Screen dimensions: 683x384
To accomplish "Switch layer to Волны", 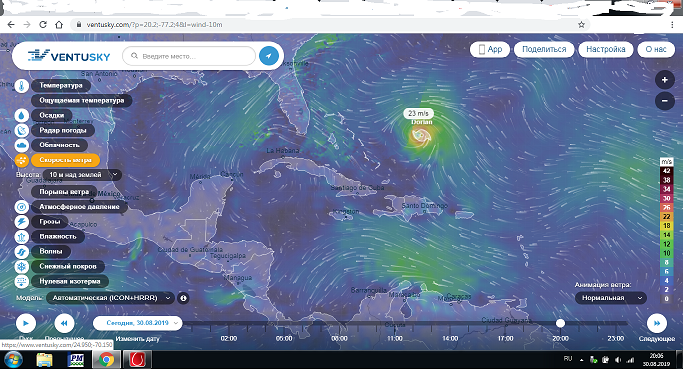I will click(51, 252).
